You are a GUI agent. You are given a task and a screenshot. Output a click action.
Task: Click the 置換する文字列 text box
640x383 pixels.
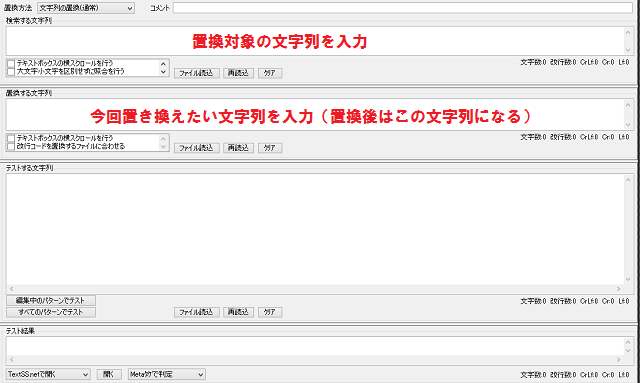pyautogui.click(x=316, y=116)
